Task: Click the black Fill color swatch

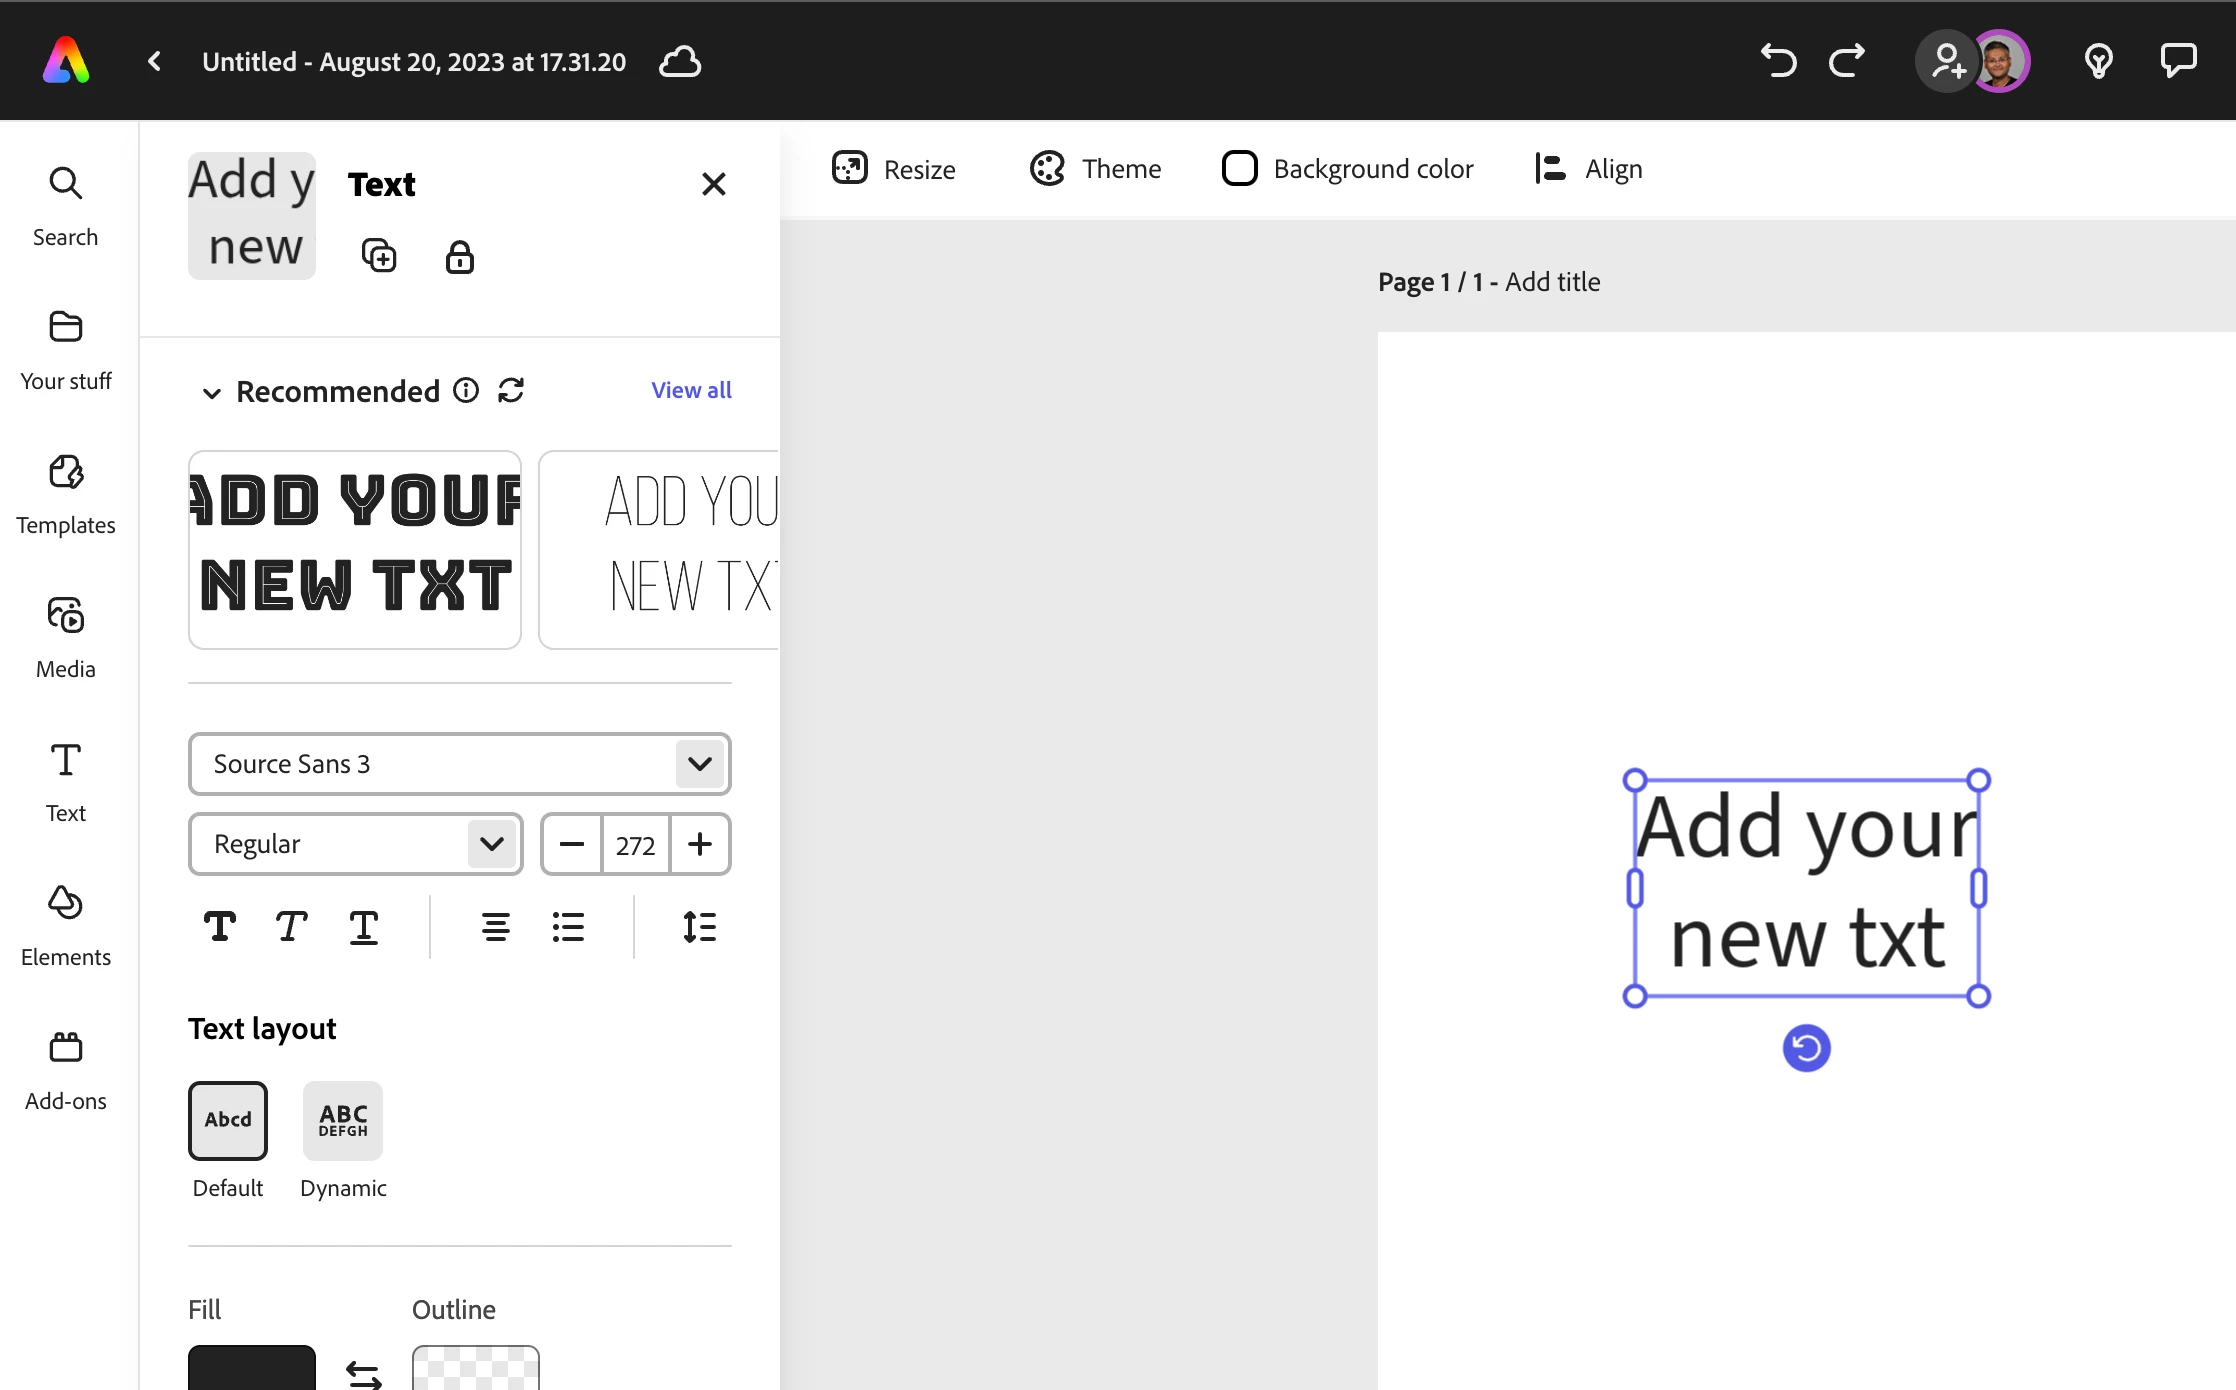Action: click(252, 1367)
